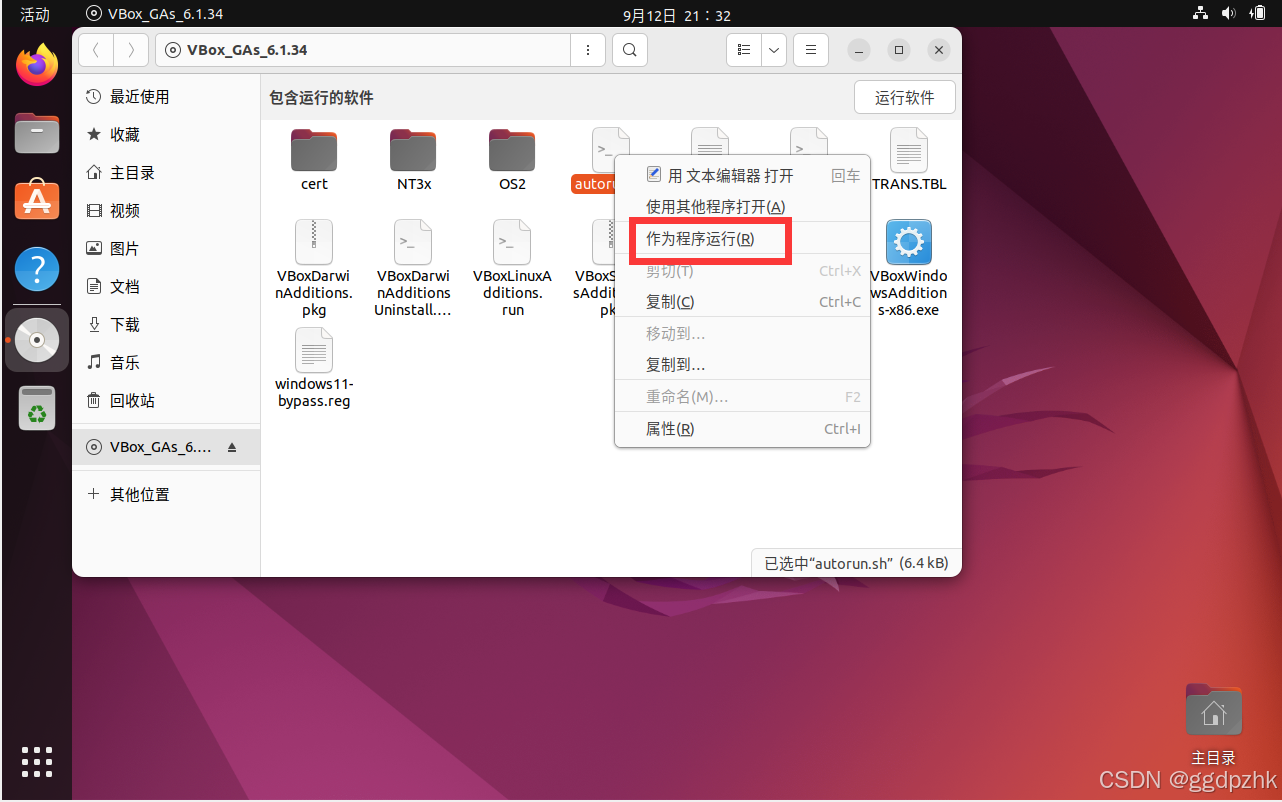The height and width of the screenshot is (802, 1282).
Task: Select the NT3x folder
Action: click(413, 160)
